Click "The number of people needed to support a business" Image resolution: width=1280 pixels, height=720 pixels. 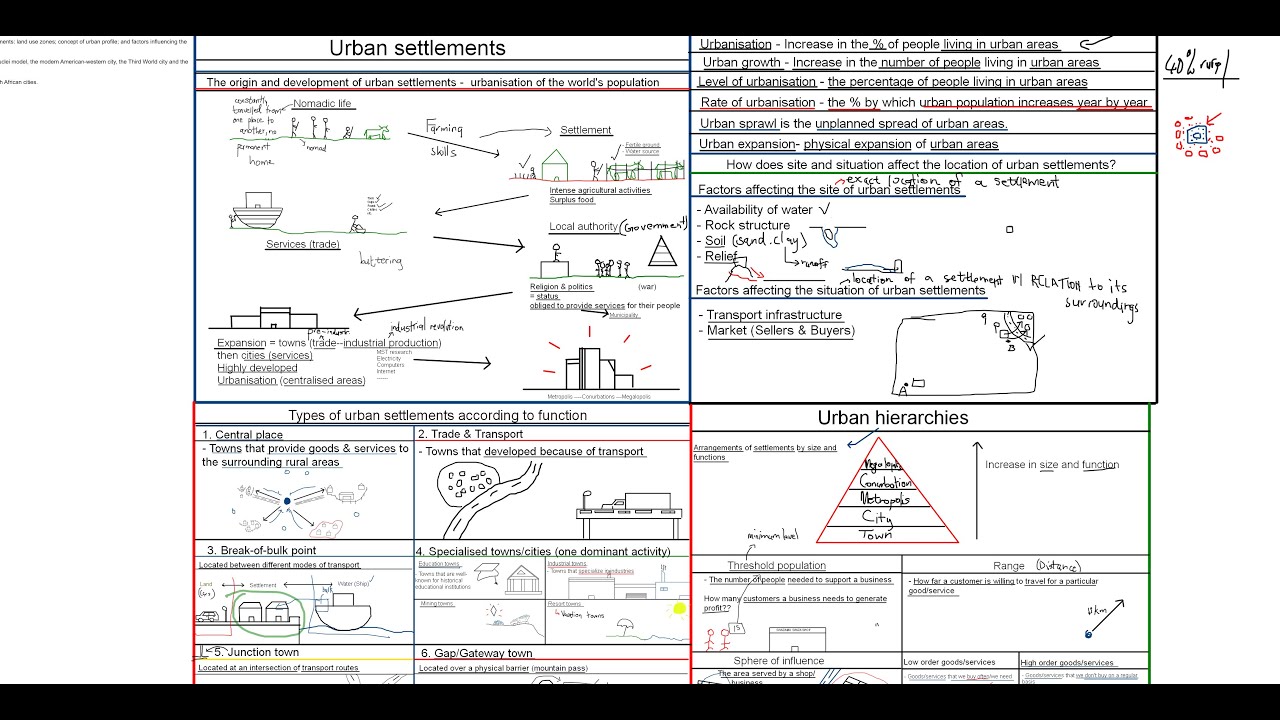[799, 580]
